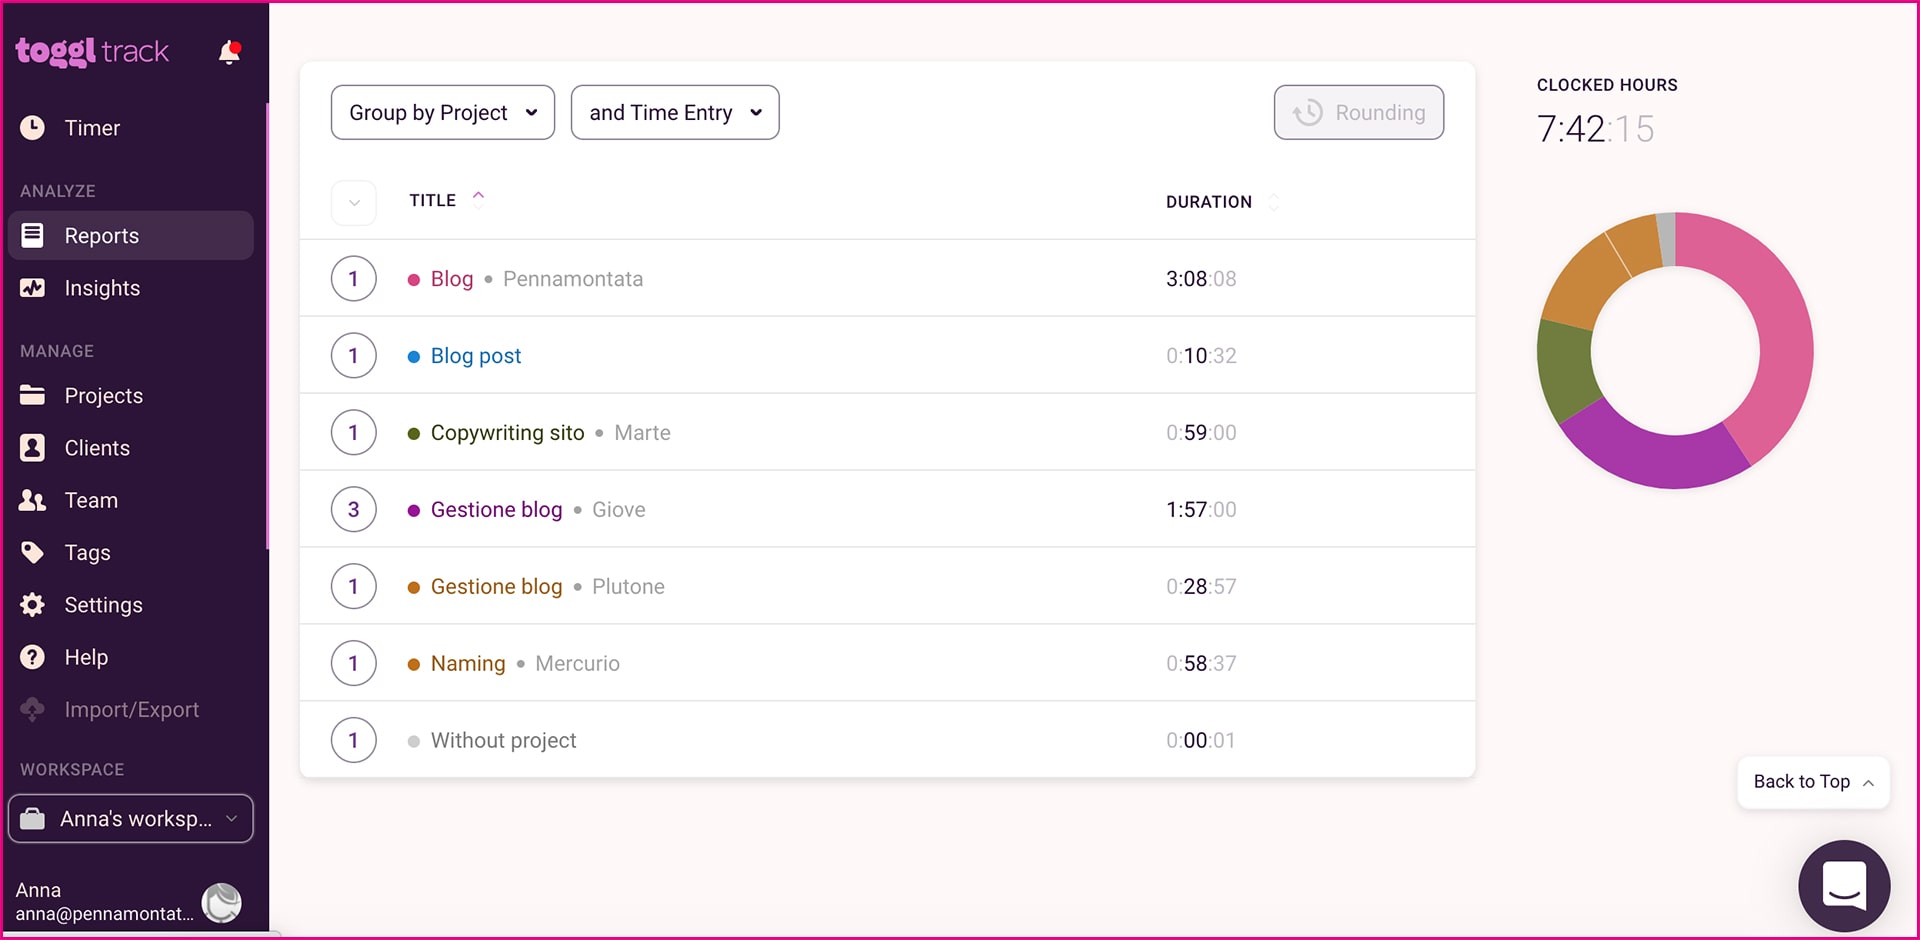Open the chat support bubble

[1843, 885]
